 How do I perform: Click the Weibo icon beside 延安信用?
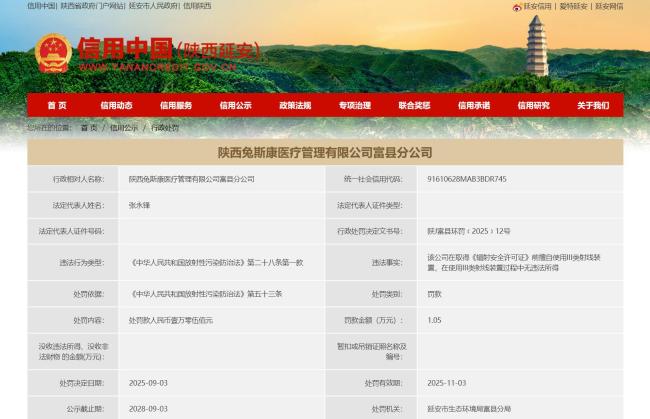[517, 7]
